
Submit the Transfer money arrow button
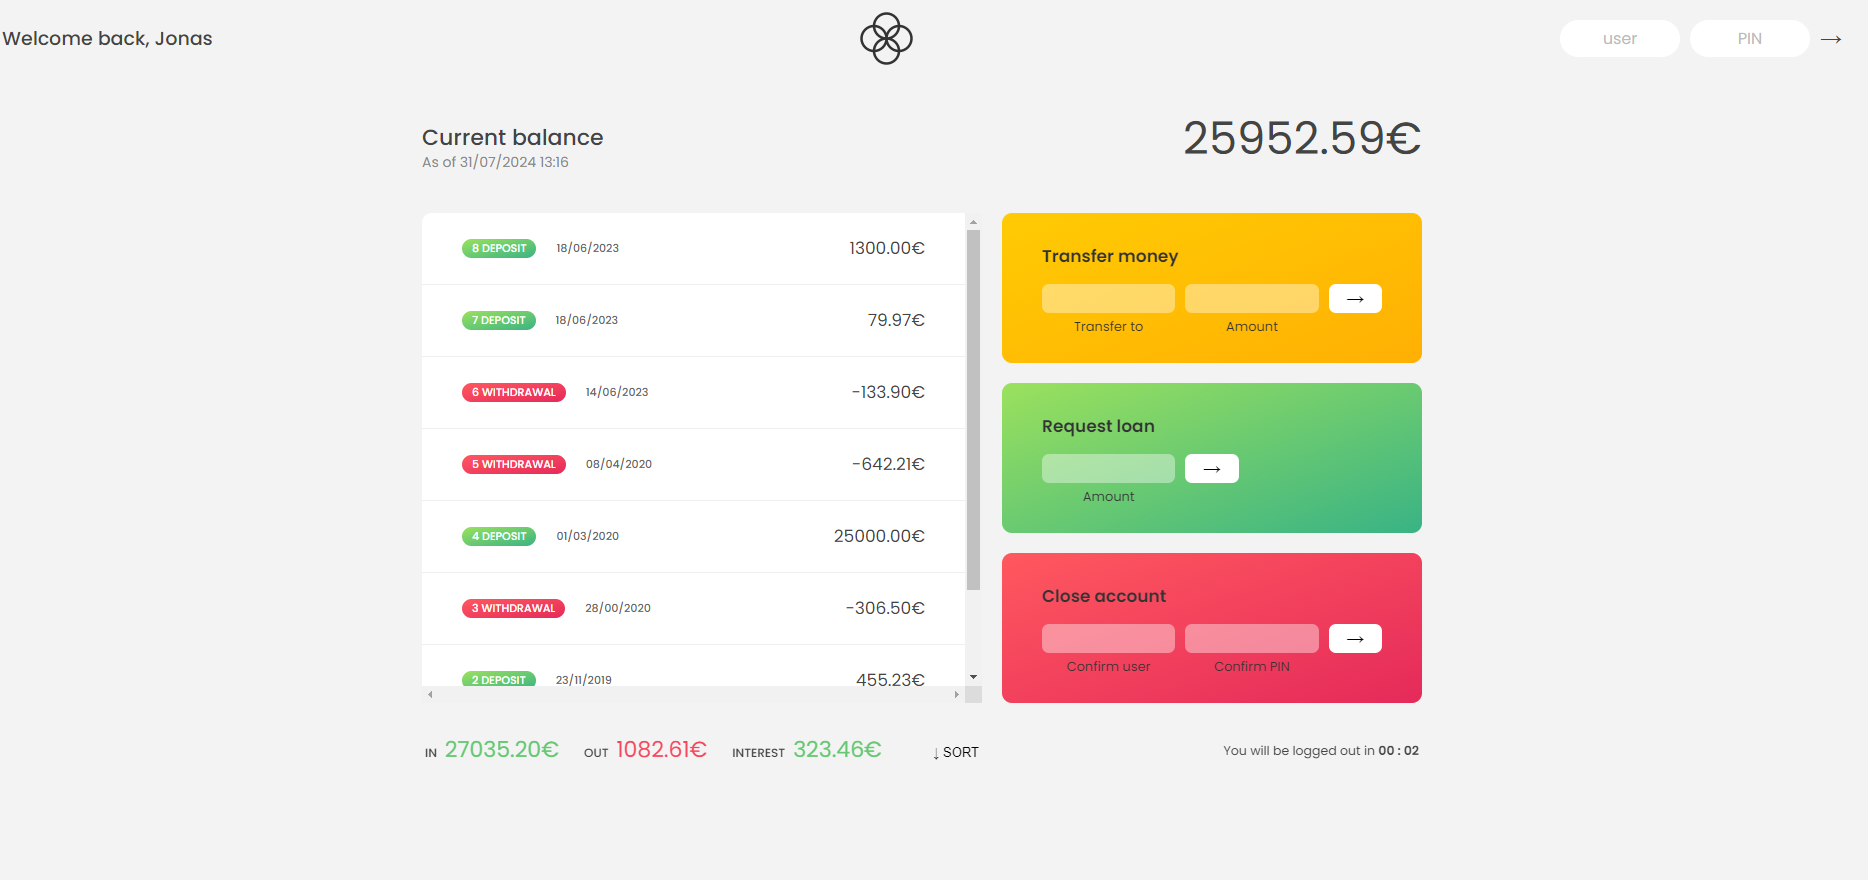coord(1355,299)
